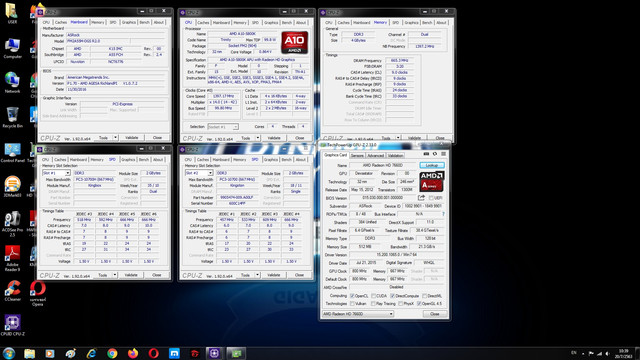Screen dimensions: 640x360
Task: Open the Socket #1 Selection dropdown
Action: pos(223,127)
